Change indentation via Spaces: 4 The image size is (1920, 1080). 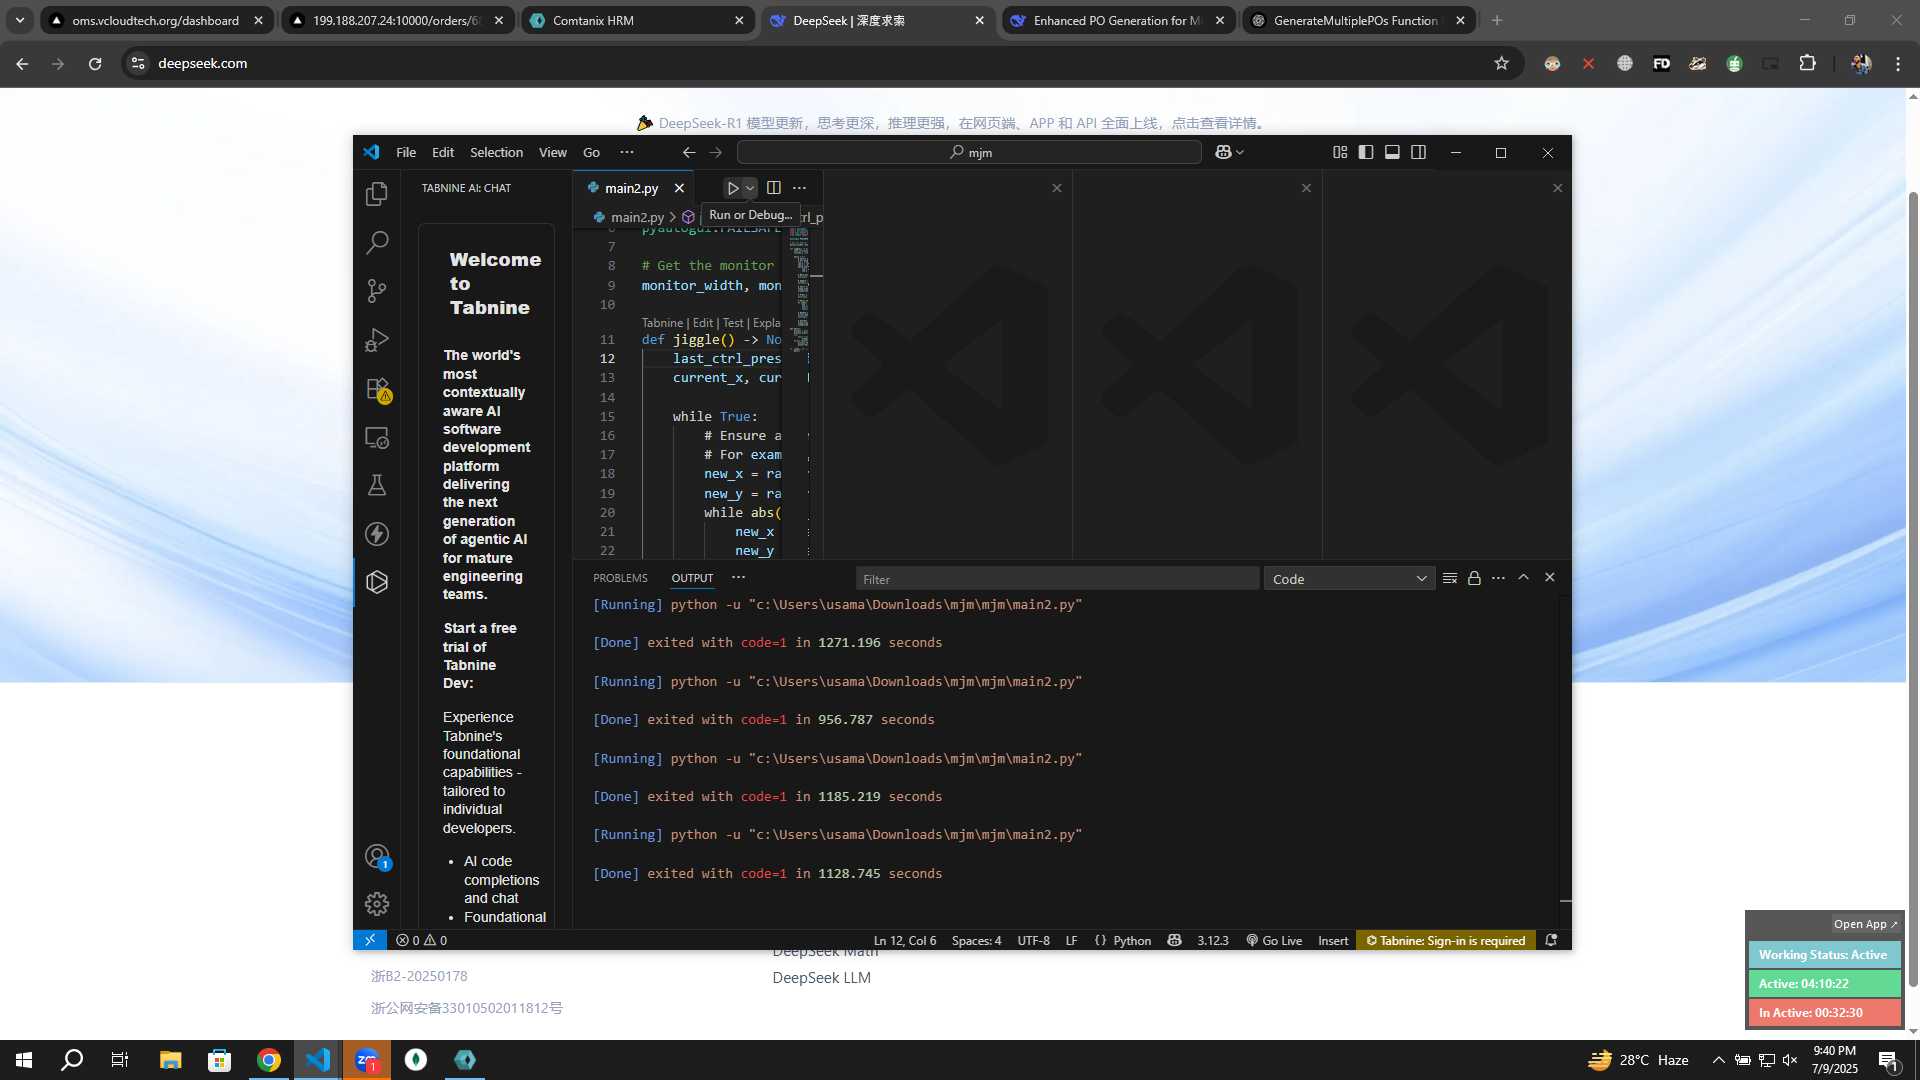tap(976, 940)
